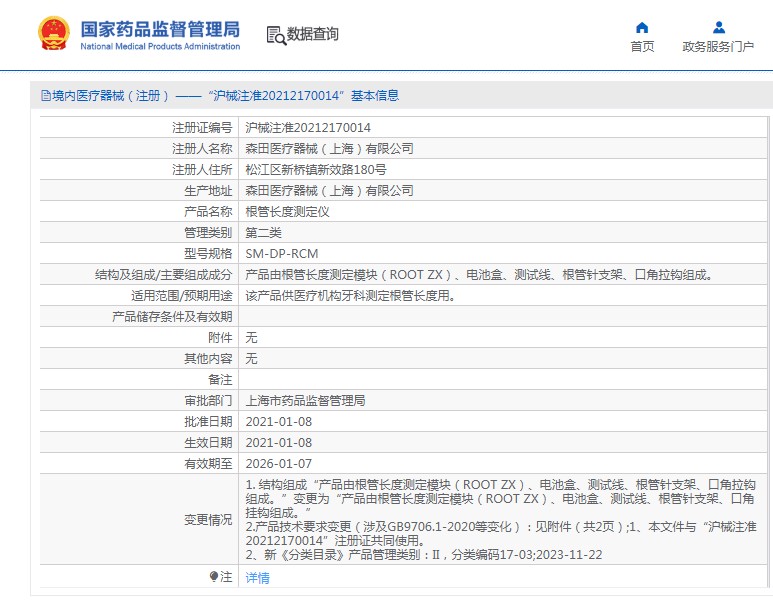Select the 变更情况 change description text
The width and height of the screenshot is (773, 606).
point(501,520)
